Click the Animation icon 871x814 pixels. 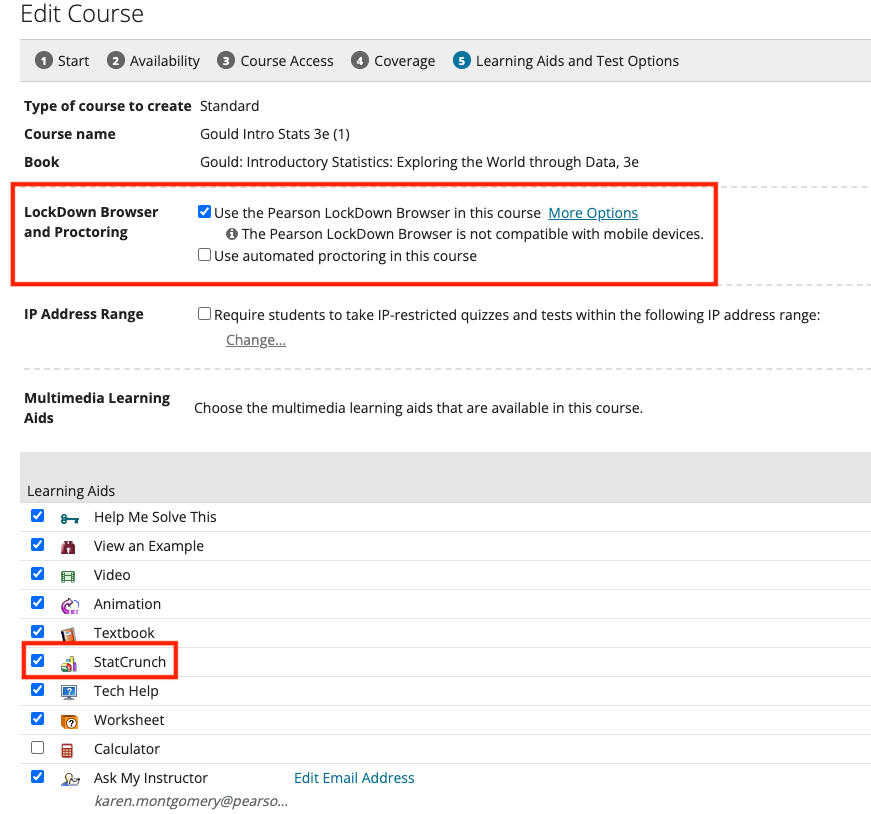pos(69,605)
